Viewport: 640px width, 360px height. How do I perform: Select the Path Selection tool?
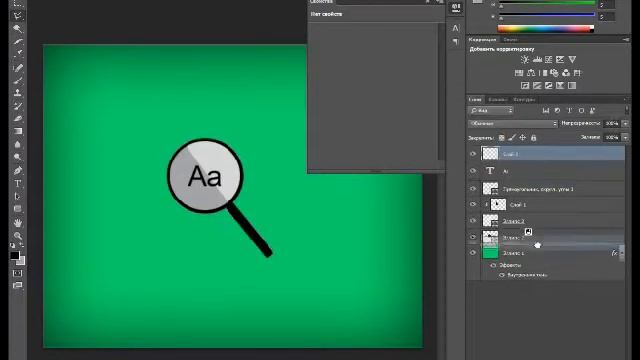click(18, 196)
